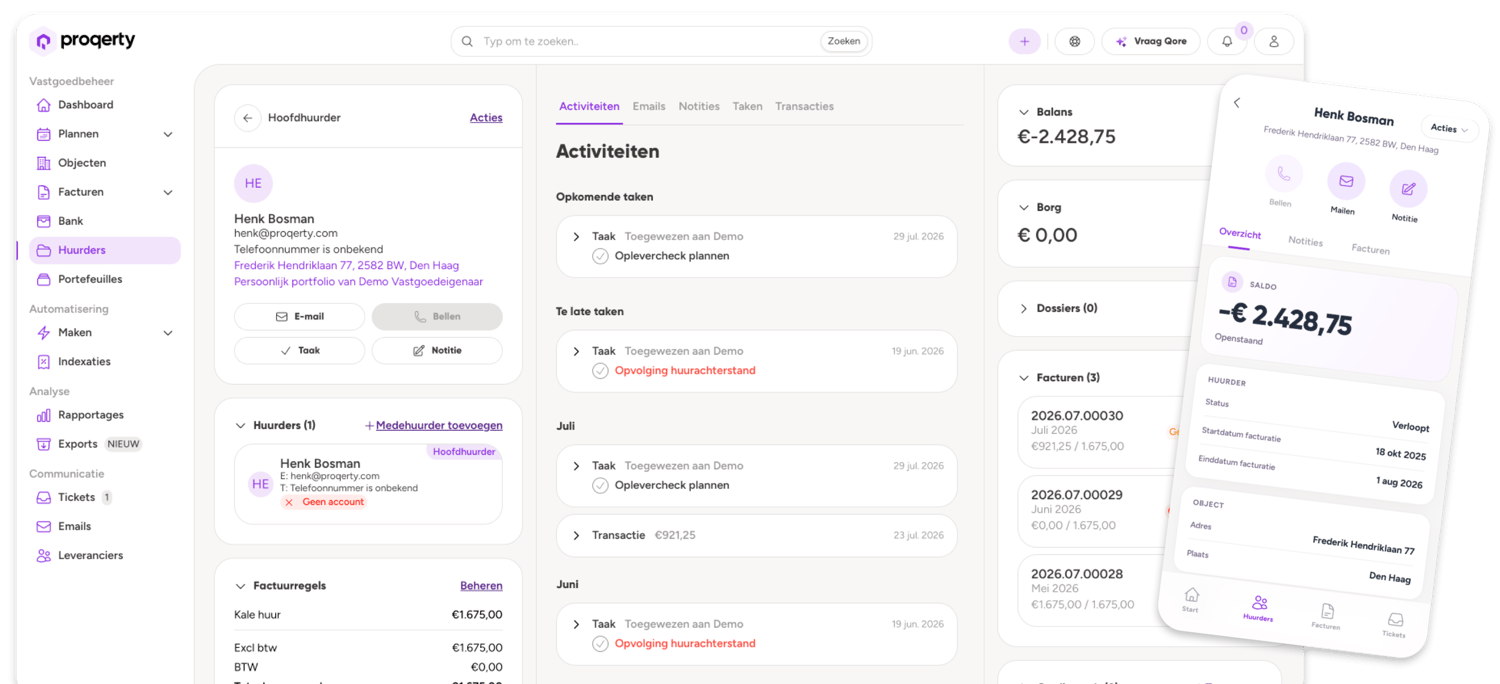Open the user profile icon
The image size is (1500, 684).
(1274, 41)
